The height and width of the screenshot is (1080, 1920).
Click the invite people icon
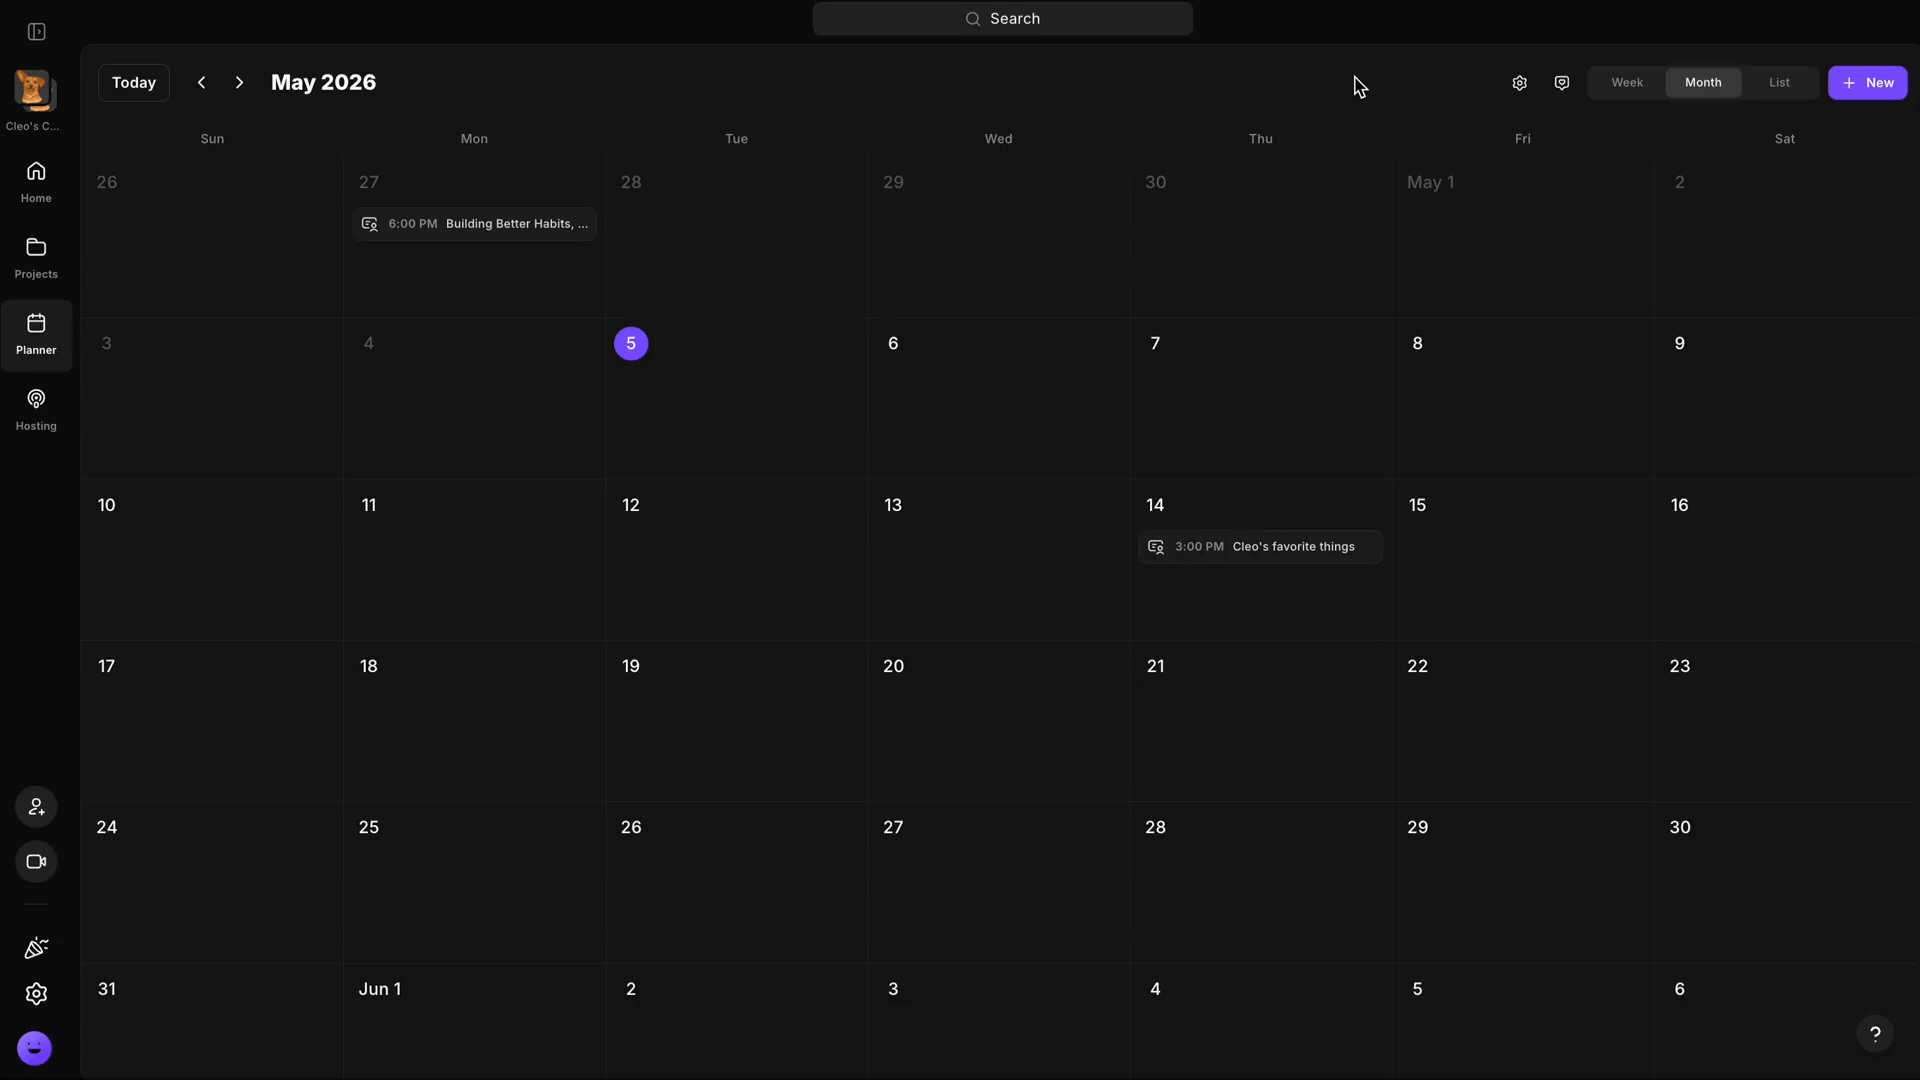pyautogui.click(x=36, y=807)
